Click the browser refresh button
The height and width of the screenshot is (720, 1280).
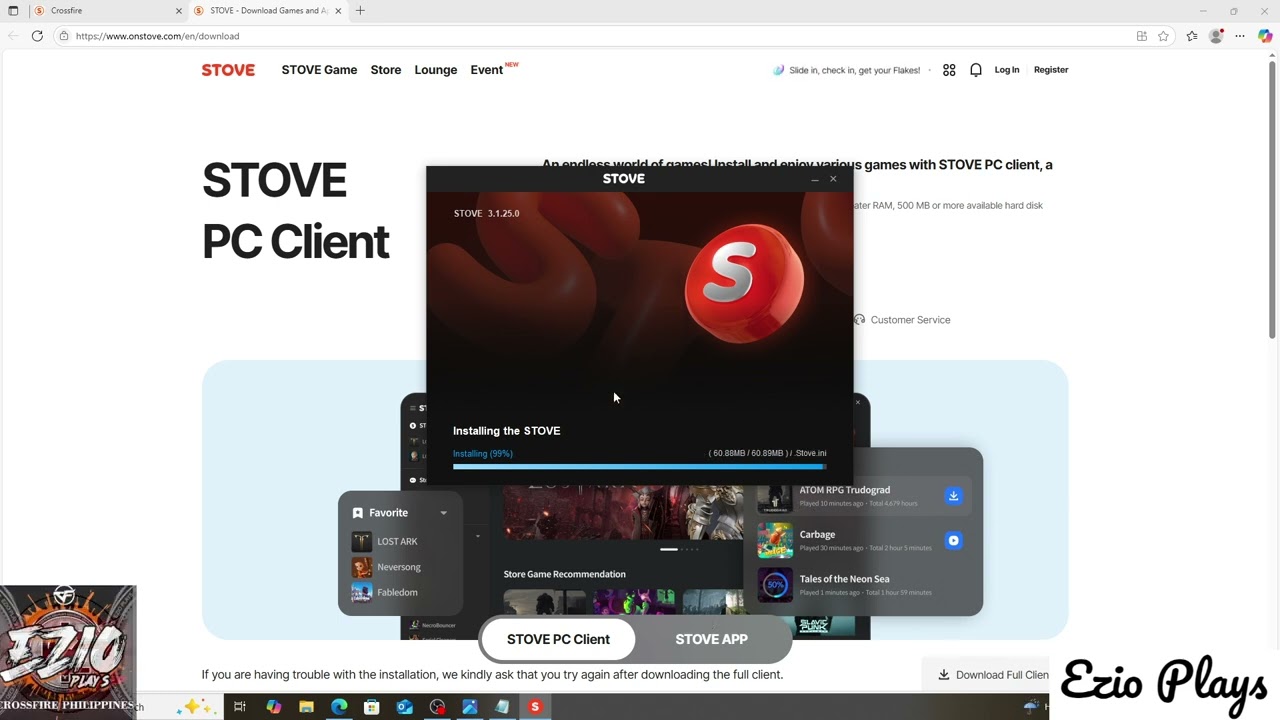tap(37, 36)
